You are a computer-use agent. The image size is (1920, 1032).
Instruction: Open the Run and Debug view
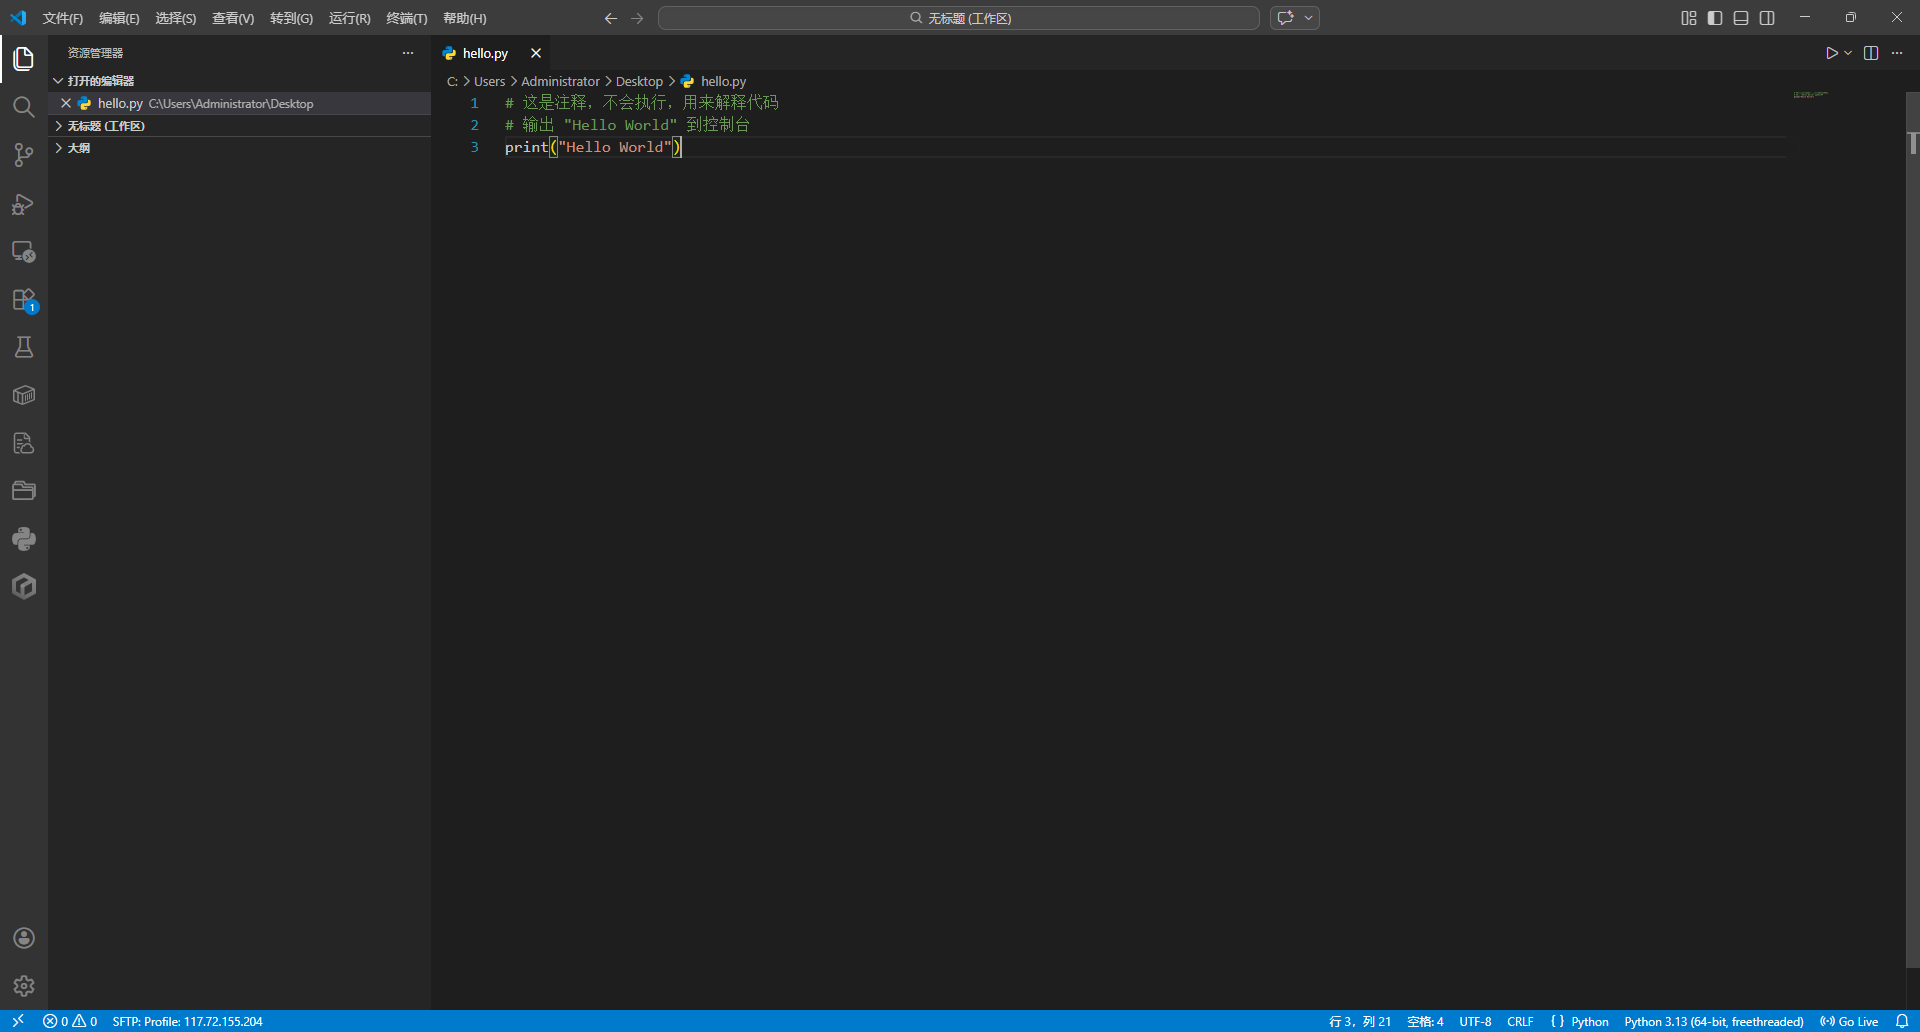click(24, 204)
